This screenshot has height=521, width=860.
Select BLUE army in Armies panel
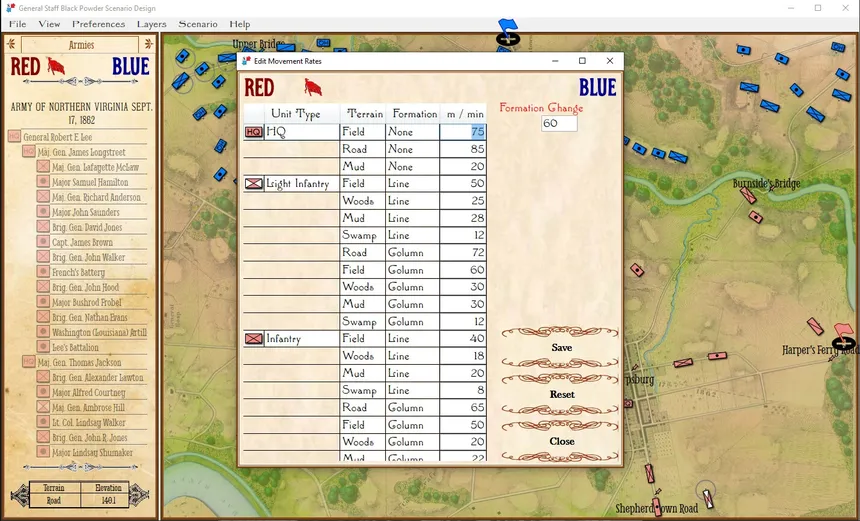(131, 66)
